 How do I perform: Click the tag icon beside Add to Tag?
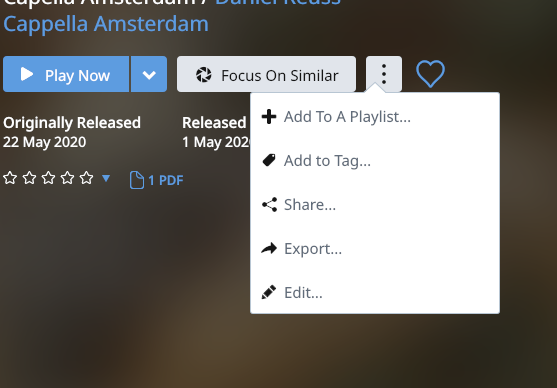point(269,160)
